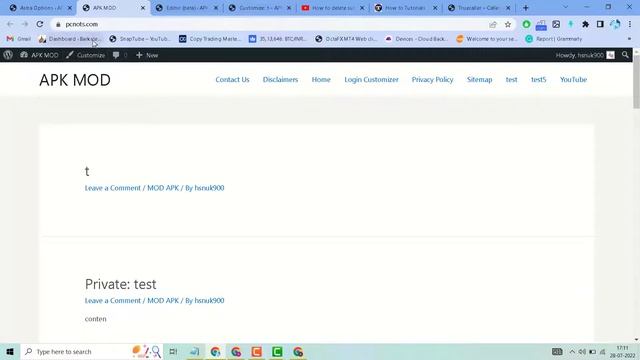This screenshot has height=360, width=640.
Task: Open the green circle extension icon
Action: 527,24
